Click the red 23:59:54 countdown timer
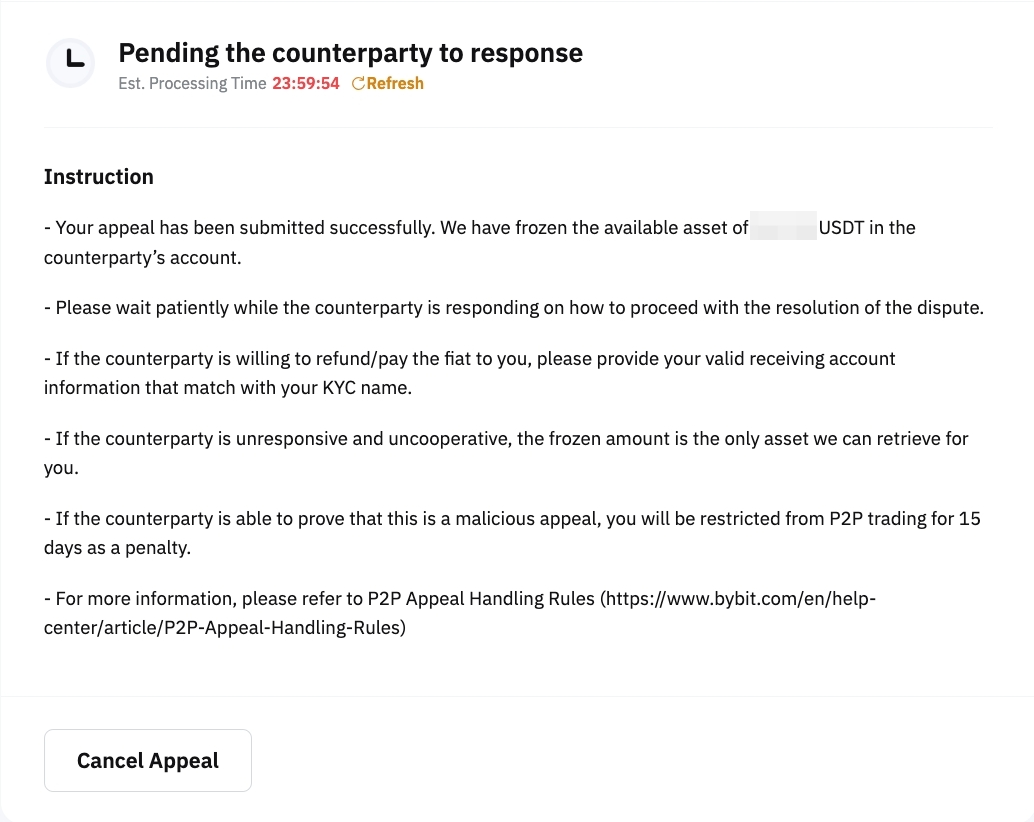Viewport: 1034px width, 822px height. [x=305, y=84]
